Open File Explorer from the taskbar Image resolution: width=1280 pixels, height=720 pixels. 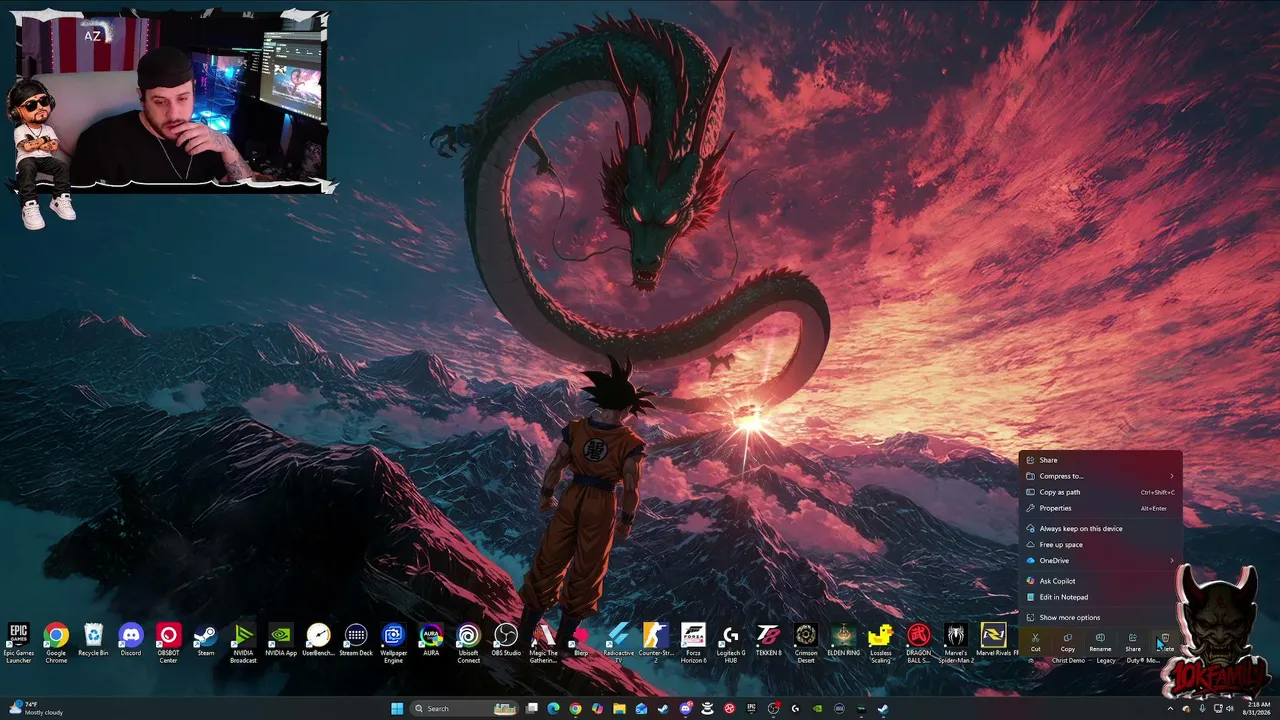point(619,709)
